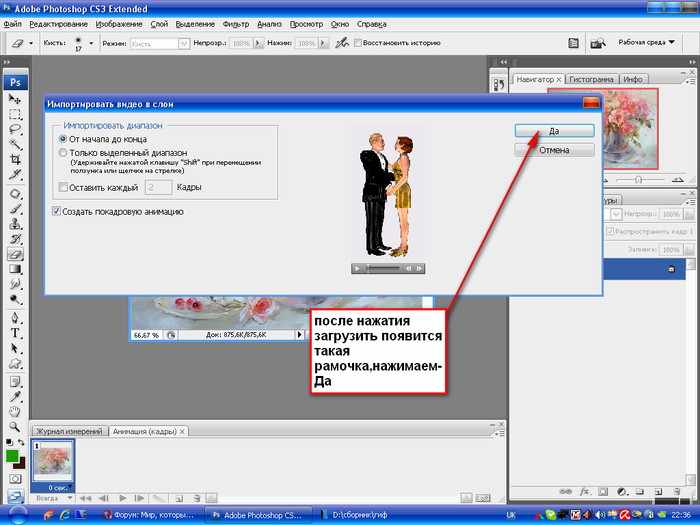Select the Eyedropper tool

tap(15, 396)
